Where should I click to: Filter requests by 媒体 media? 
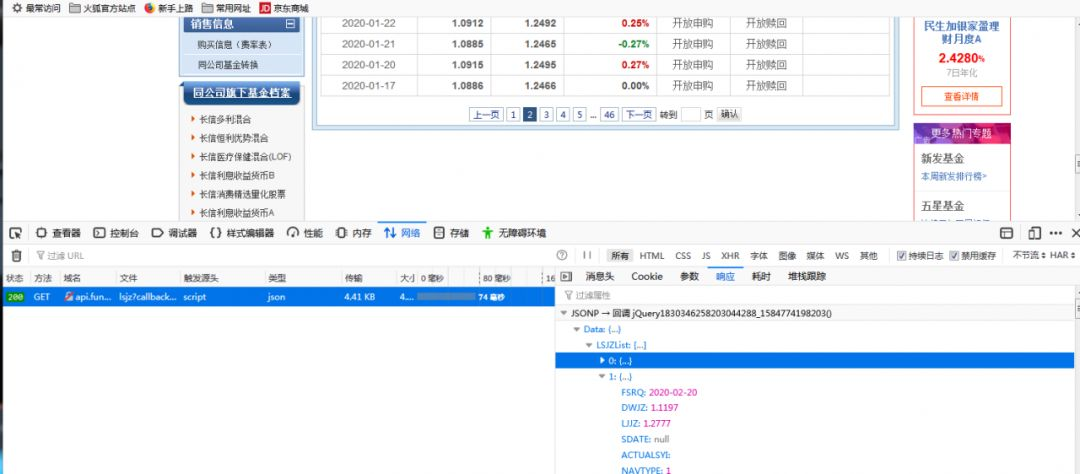click(x=816, y=256)
